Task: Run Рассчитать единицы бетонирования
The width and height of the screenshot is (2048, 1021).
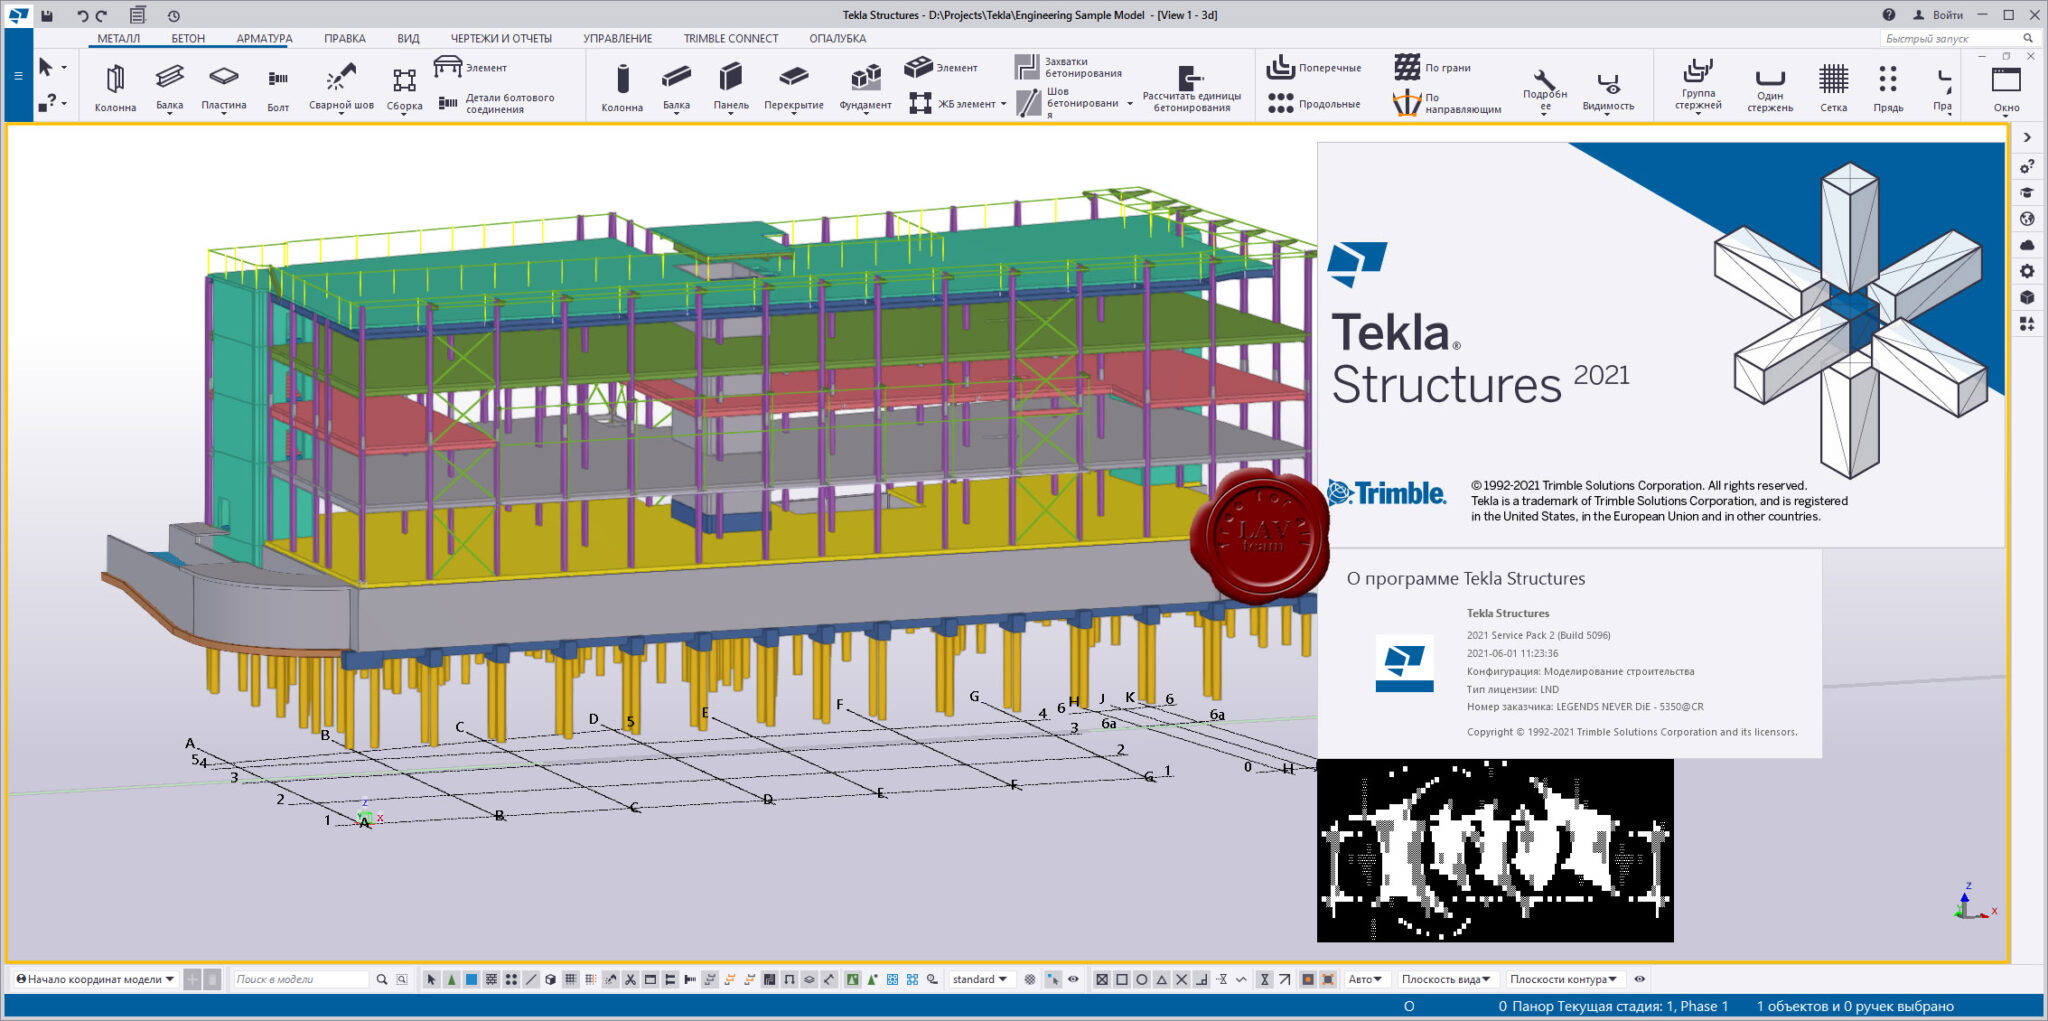Action: [1191, 88]
